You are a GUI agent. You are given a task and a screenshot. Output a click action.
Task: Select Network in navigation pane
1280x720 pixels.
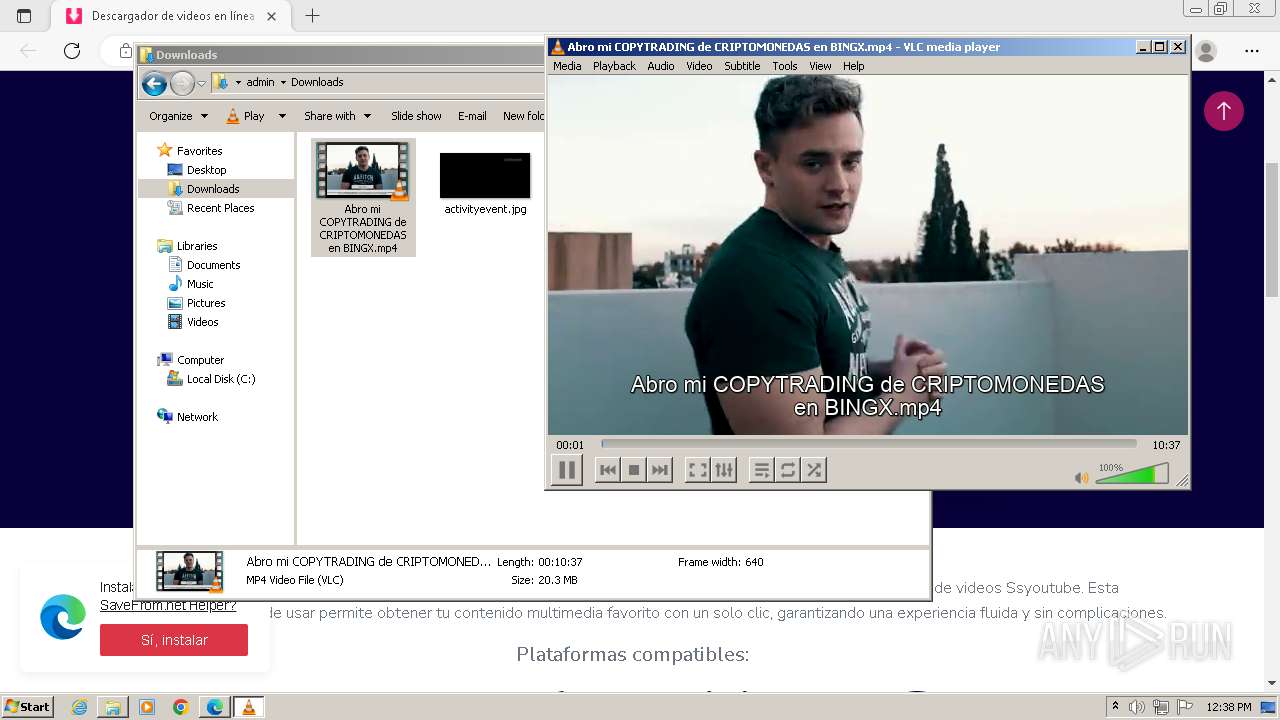[x=197, y=417]
